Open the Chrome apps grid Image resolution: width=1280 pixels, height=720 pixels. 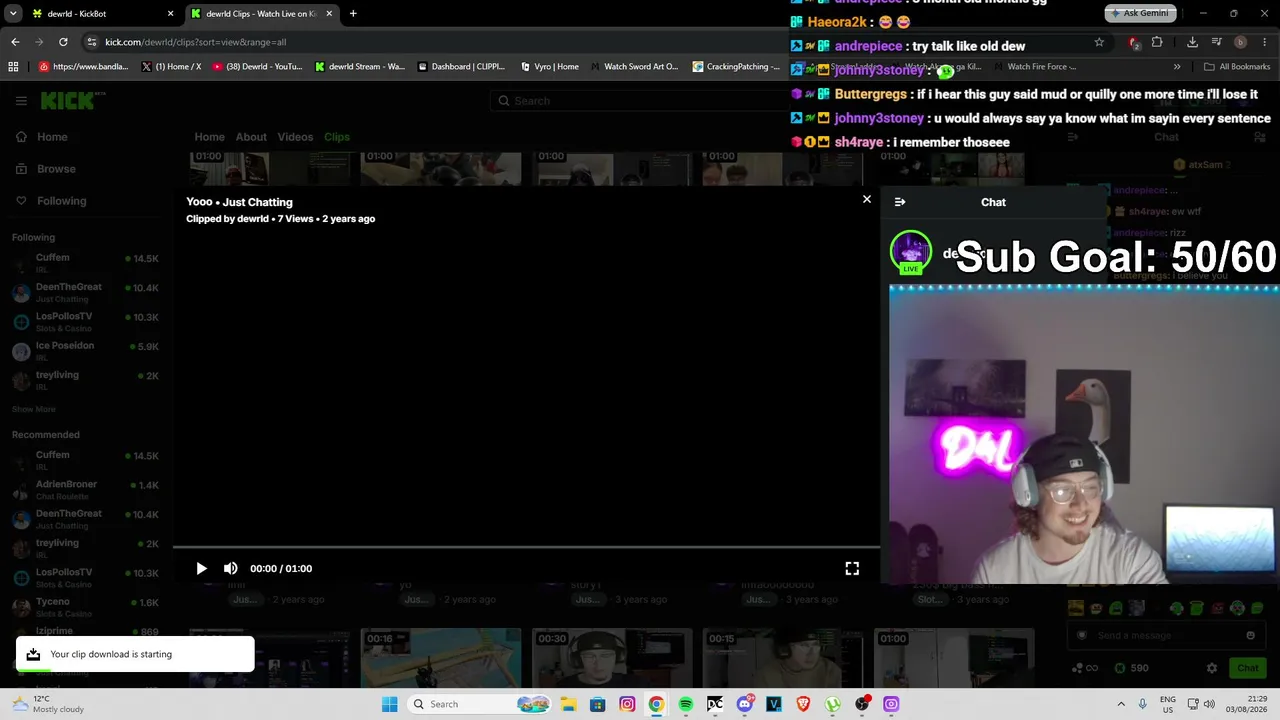13,67
